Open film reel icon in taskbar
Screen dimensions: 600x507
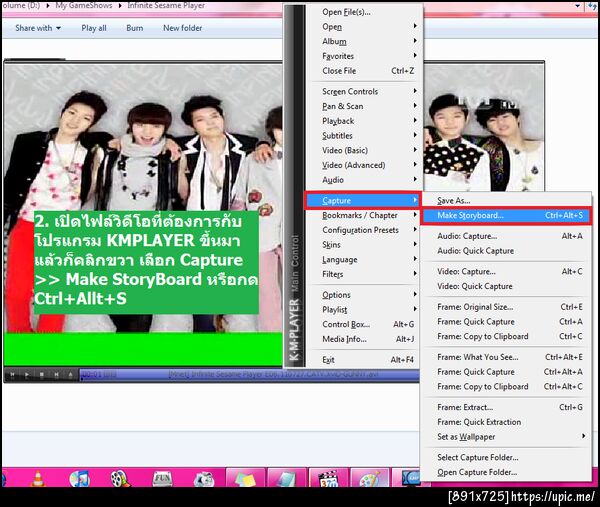[119, 478]
